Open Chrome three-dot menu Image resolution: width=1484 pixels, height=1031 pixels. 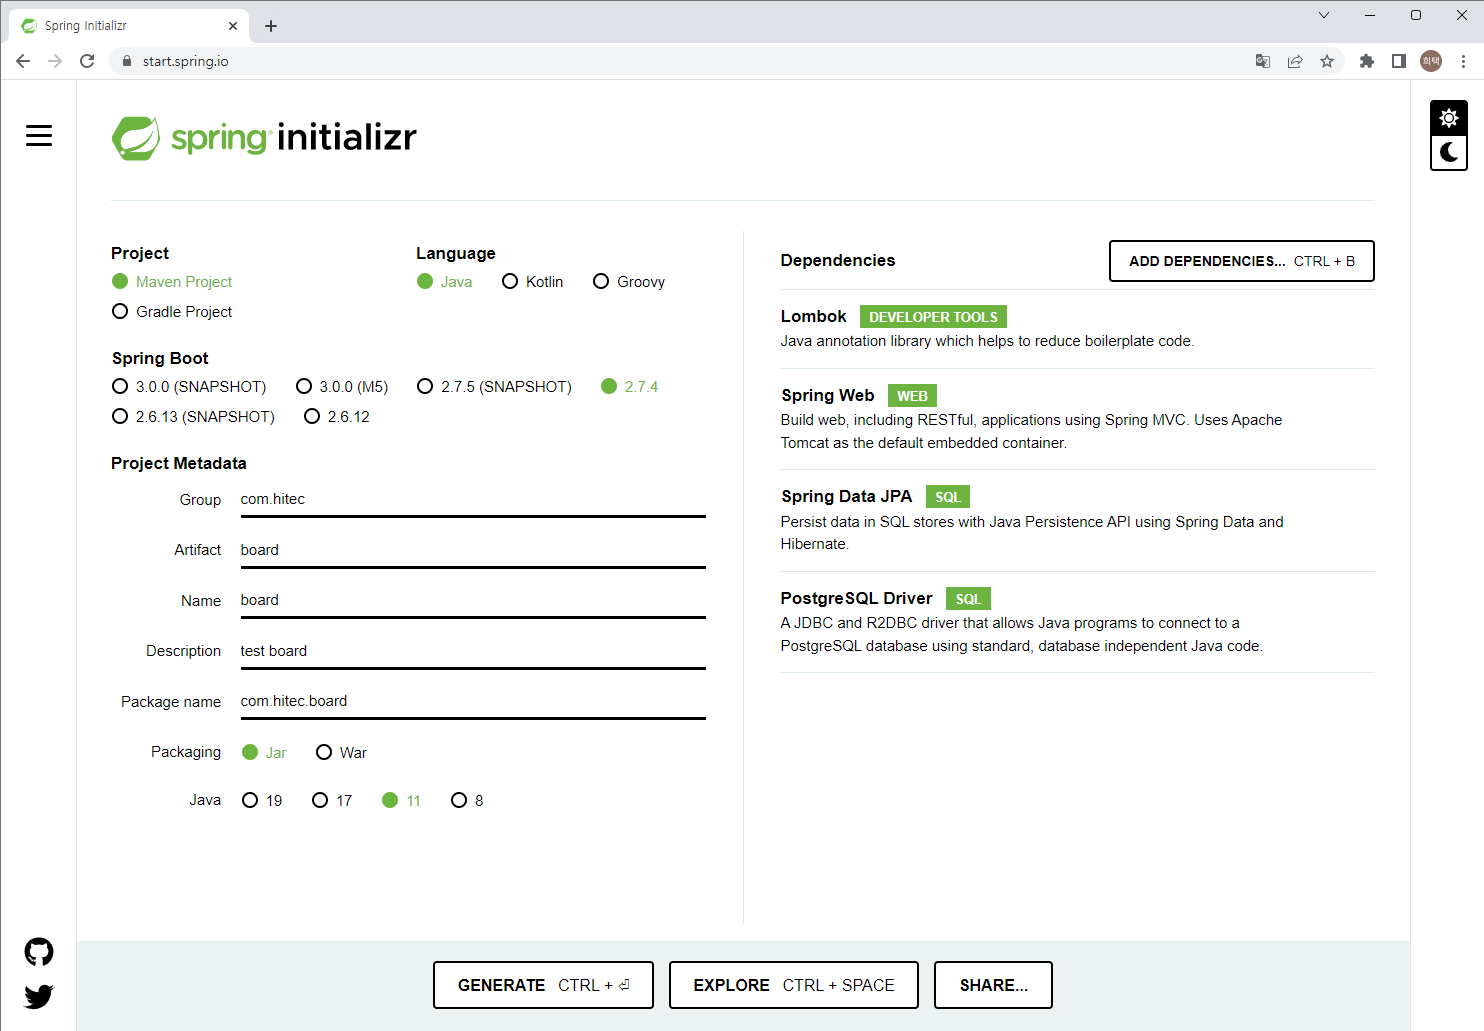pyautogui.click(x=1463, y=61)
